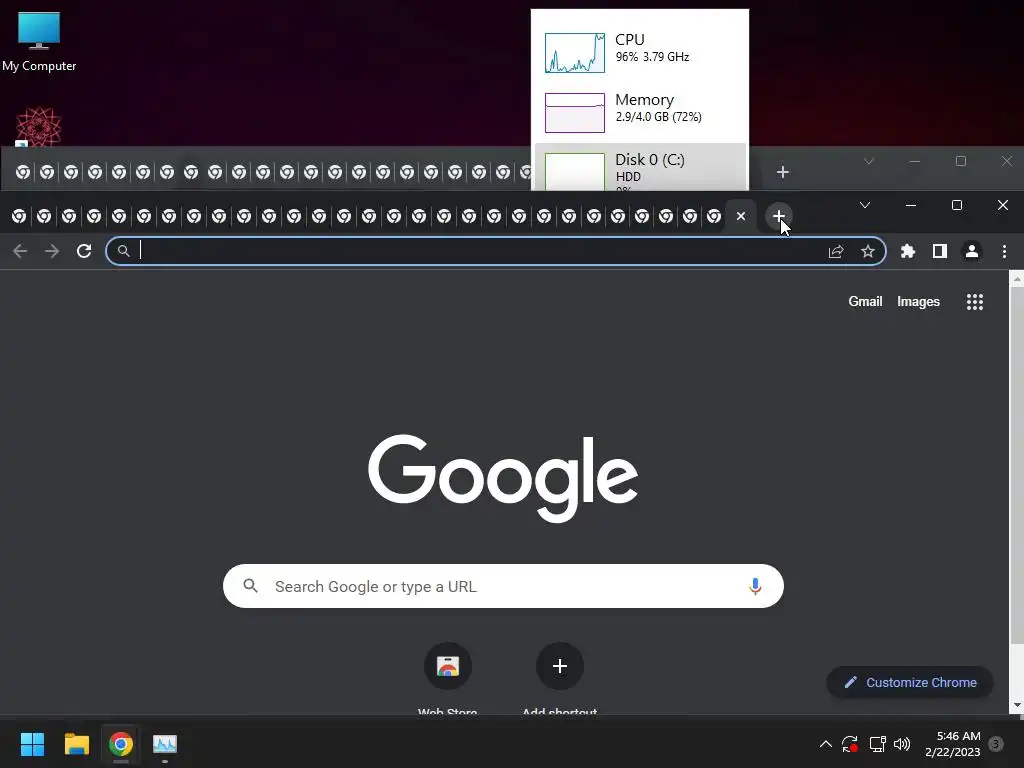Open My Computer desktop icon
The image size is (1024, 768).
[x=39, y=41]
